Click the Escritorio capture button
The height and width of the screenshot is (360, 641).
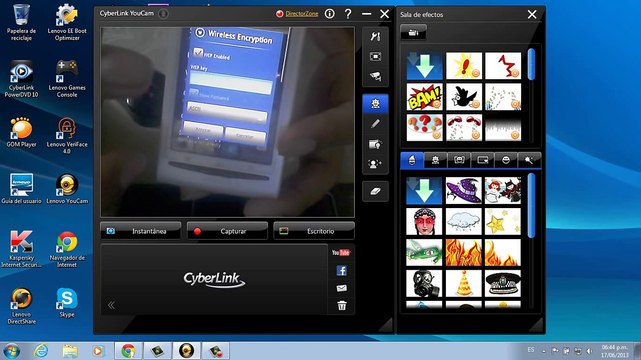(x=314, y=231)
